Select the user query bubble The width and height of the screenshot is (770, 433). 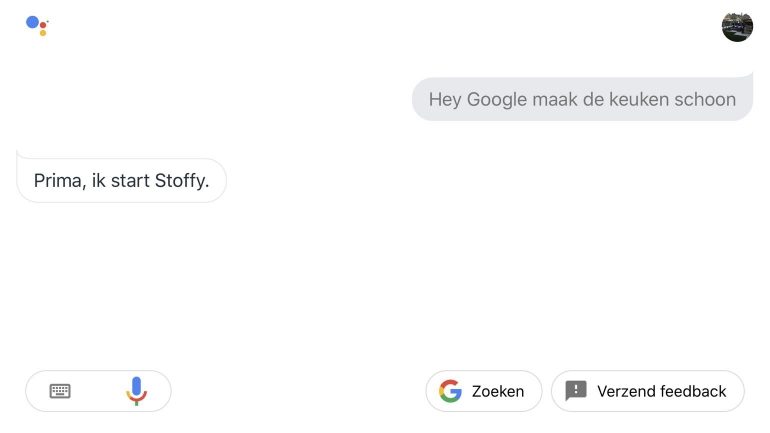click(582, 99)
